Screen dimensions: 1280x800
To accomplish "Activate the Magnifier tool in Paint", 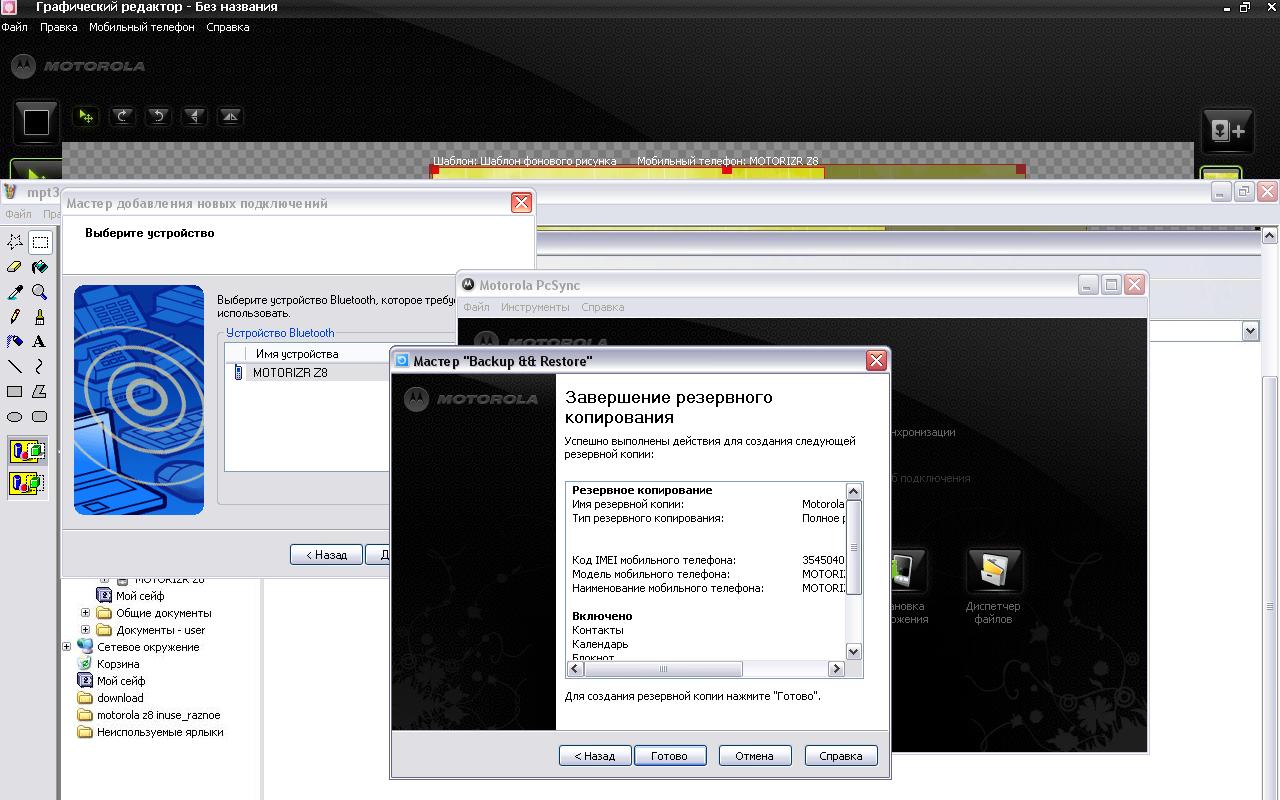I will pos(40,292).
